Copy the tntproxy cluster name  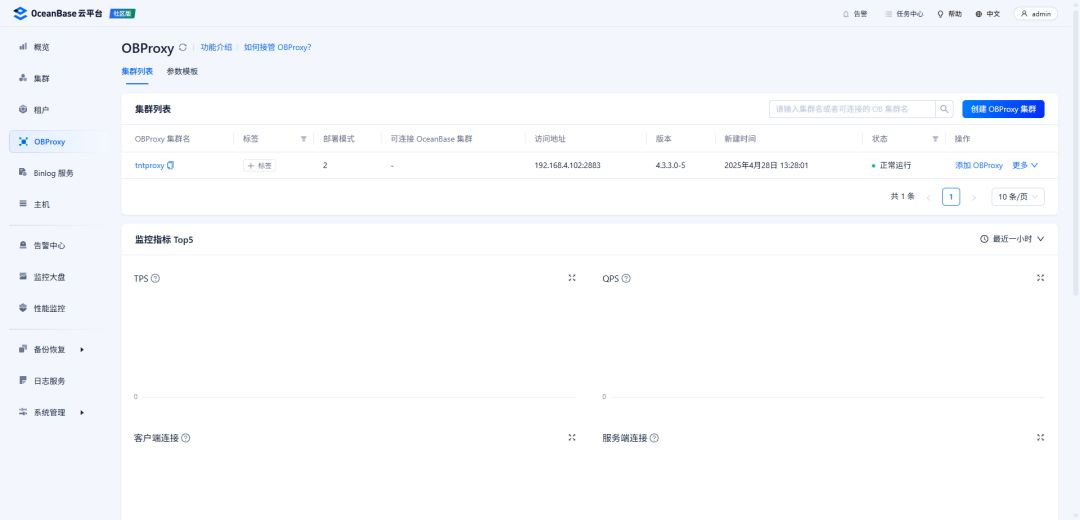(x=171, y=165)
